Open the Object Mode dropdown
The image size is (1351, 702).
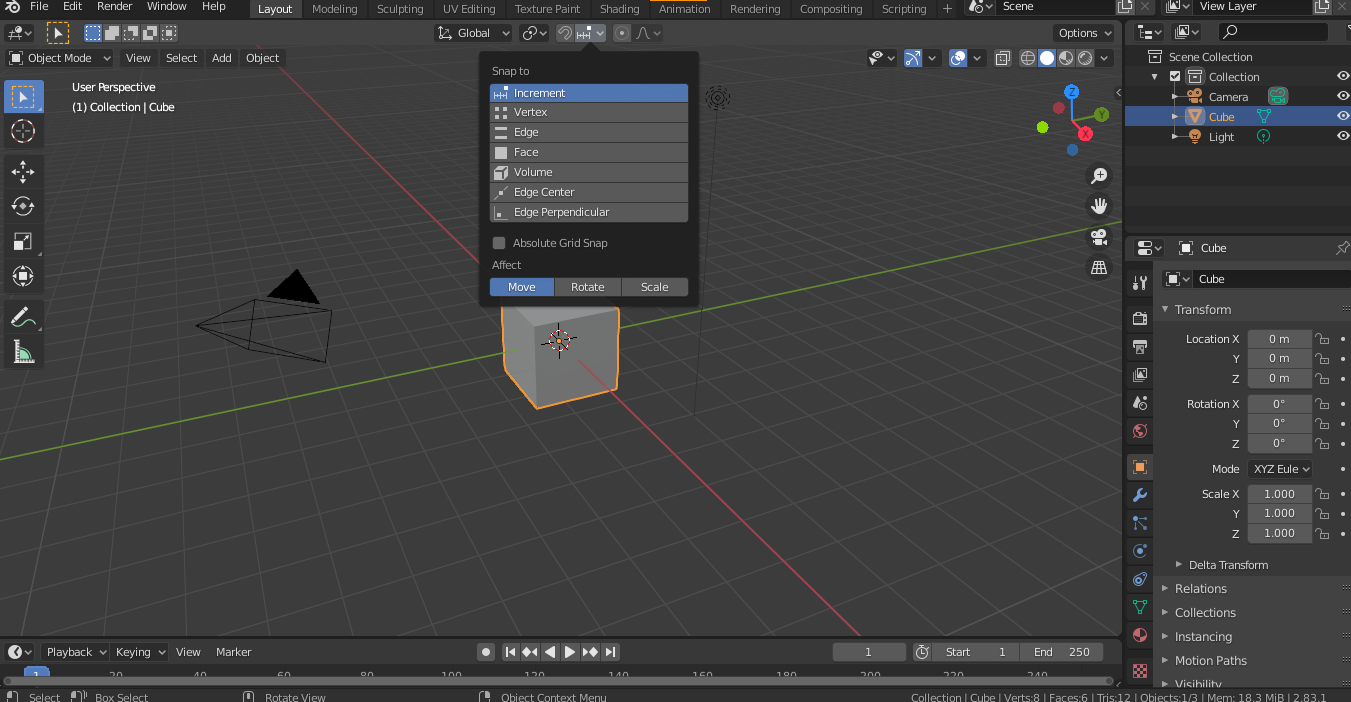point(60,58)
